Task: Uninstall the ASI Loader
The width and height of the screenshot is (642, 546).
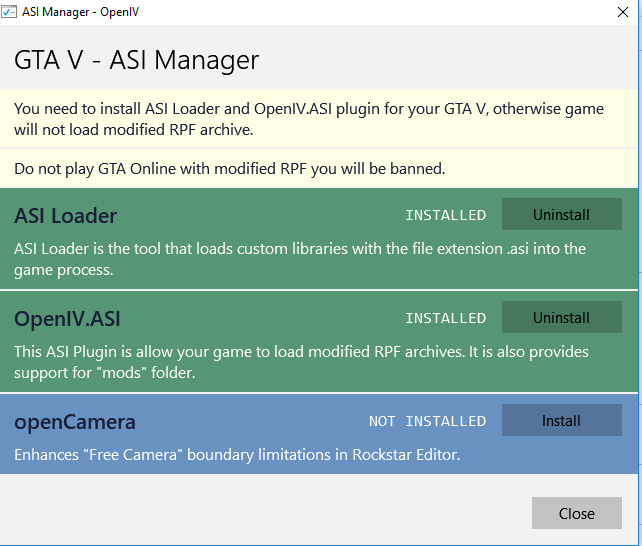Action: pos(561,215)
